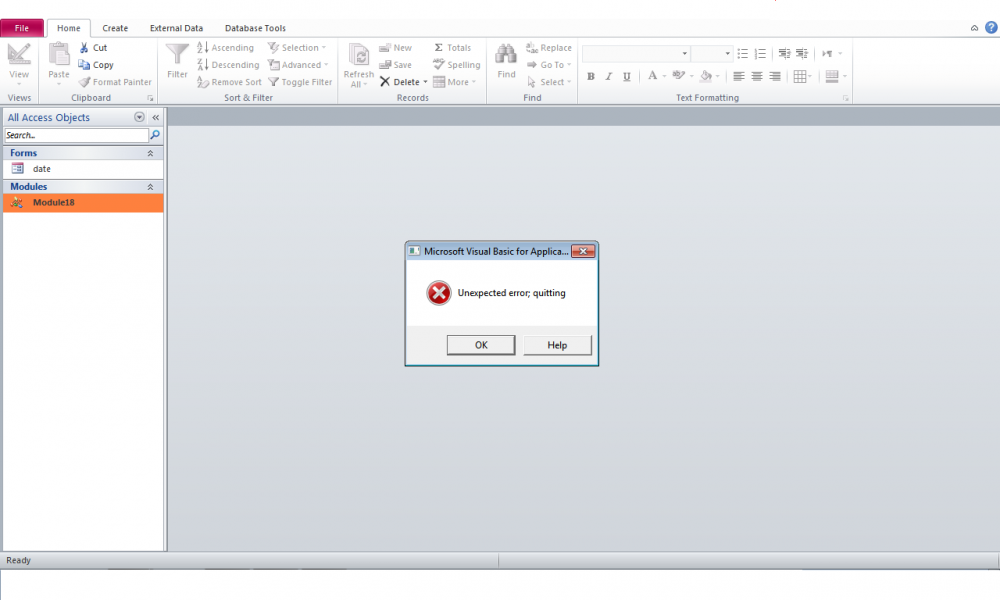Open the font color picker
Viewport: 1000px width, 600px height.
tap(652, 77)
